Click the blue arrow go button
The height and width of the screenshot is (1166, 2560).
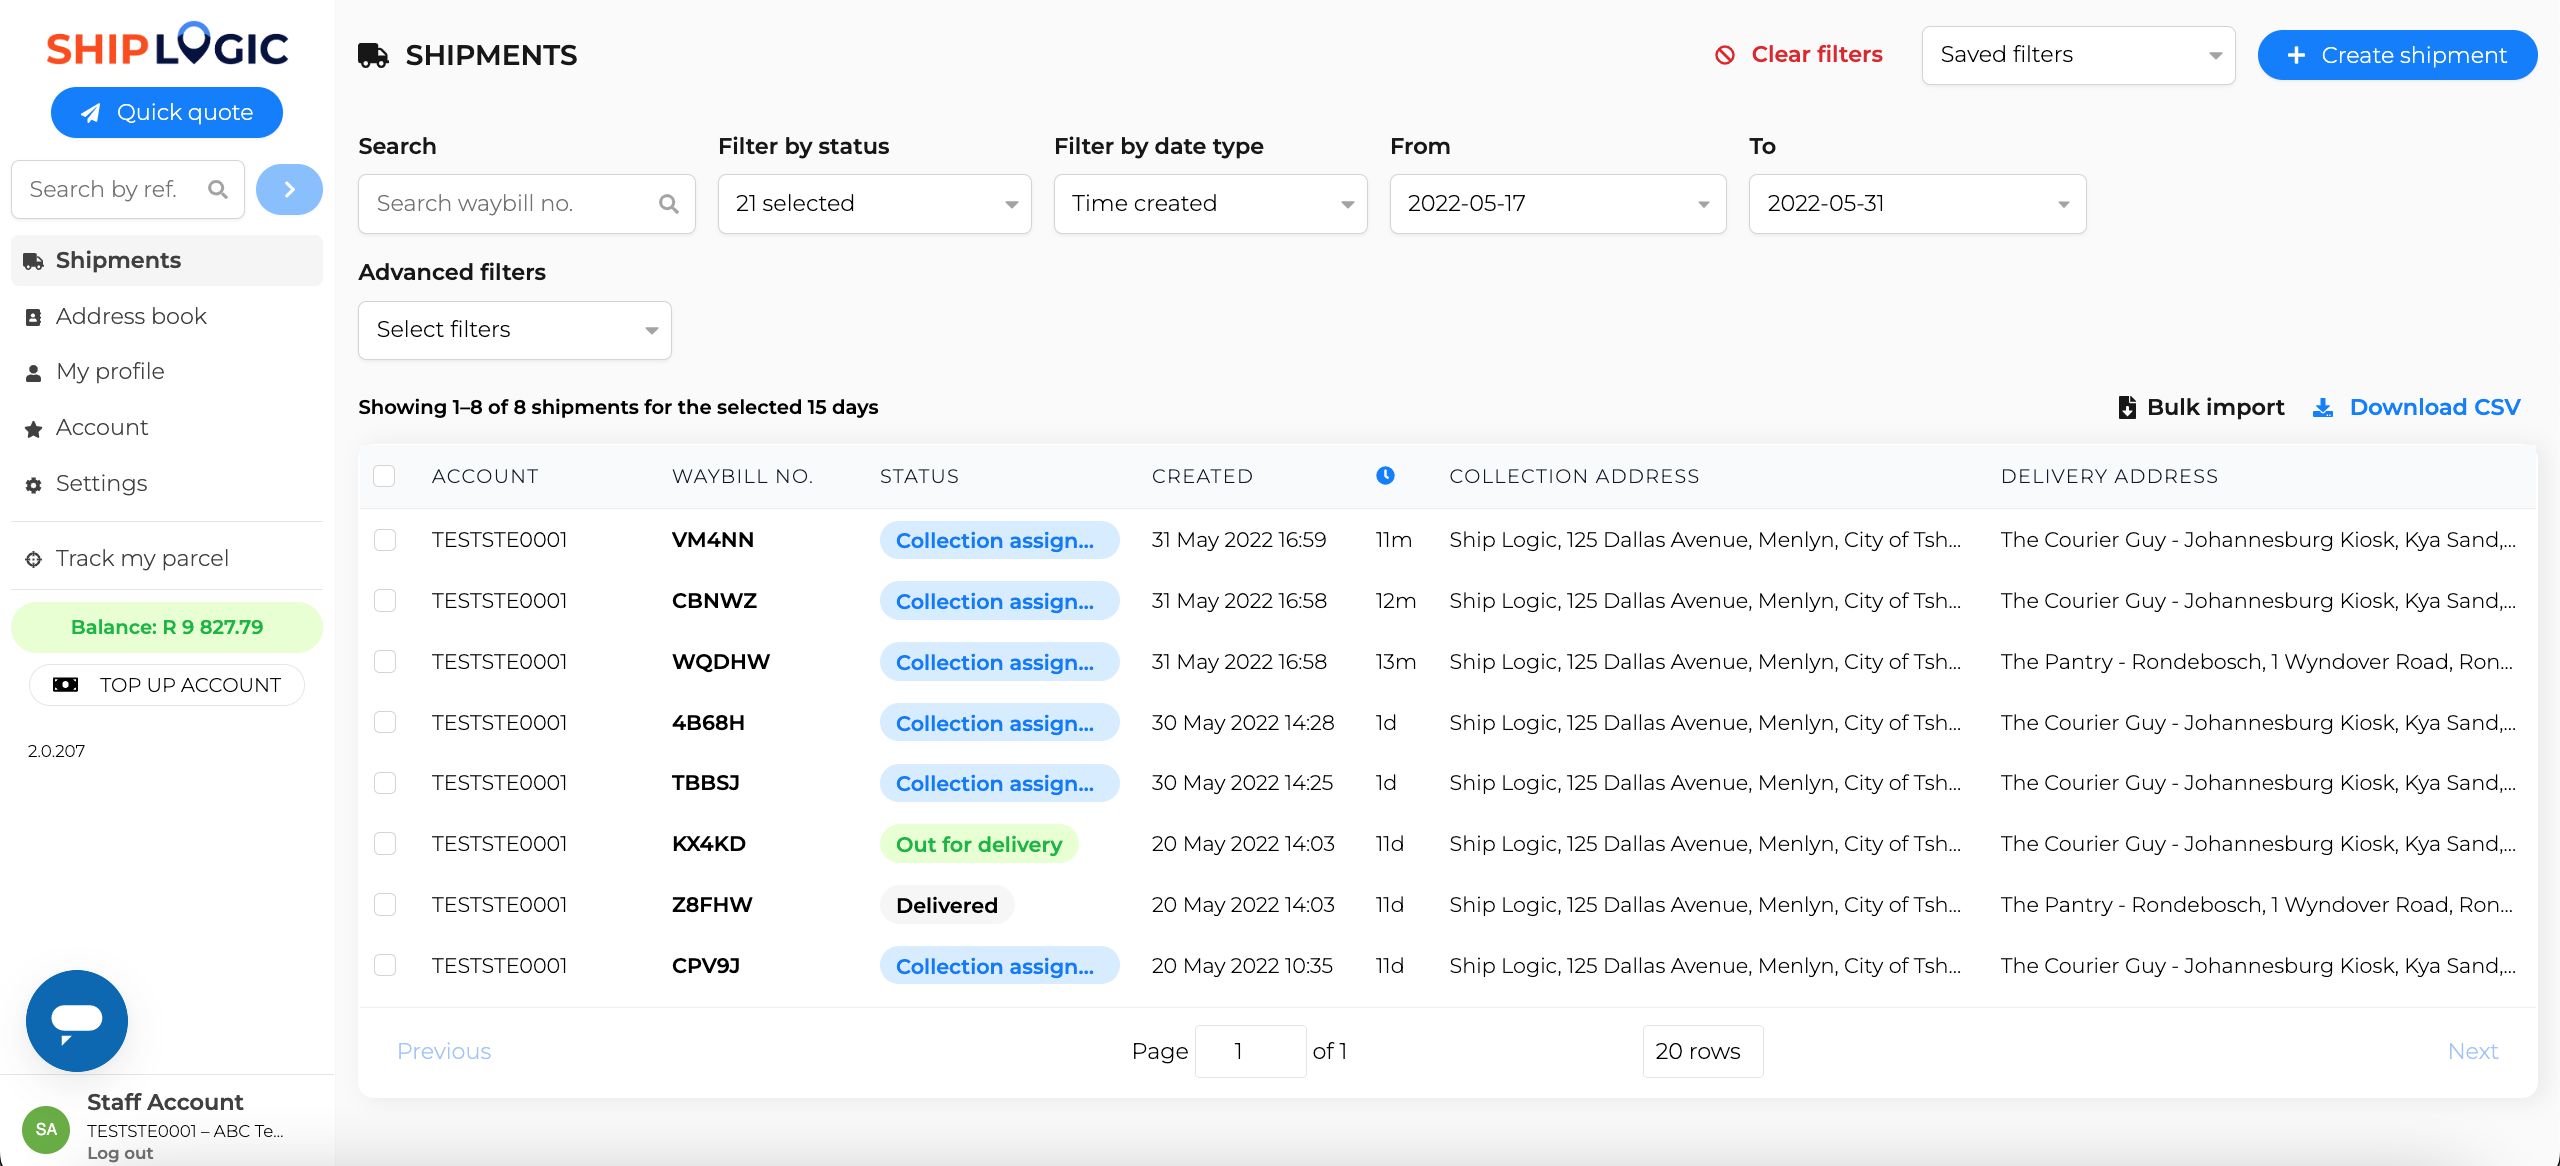tap(289, 189)
